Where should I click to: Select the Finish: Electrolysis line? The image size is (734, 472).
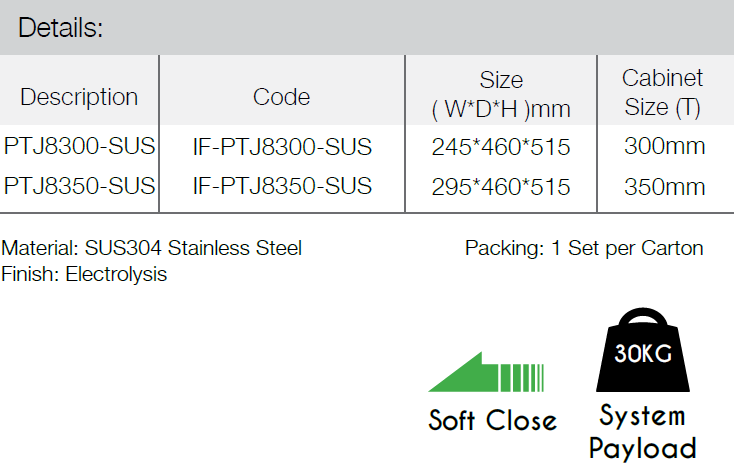84,274
